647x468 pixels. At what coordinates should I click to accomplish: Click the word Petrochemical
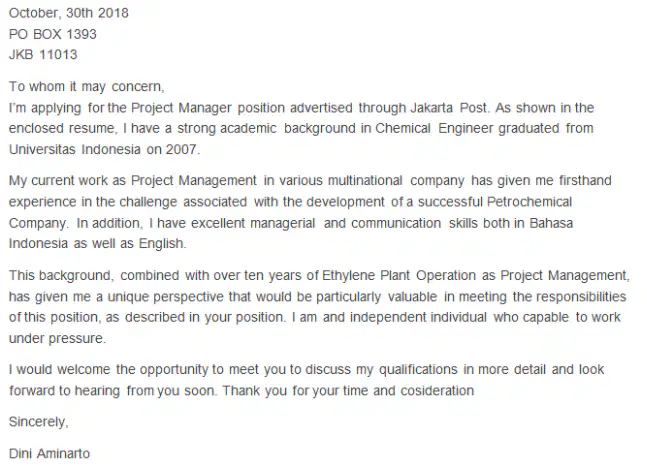(529, 202)
